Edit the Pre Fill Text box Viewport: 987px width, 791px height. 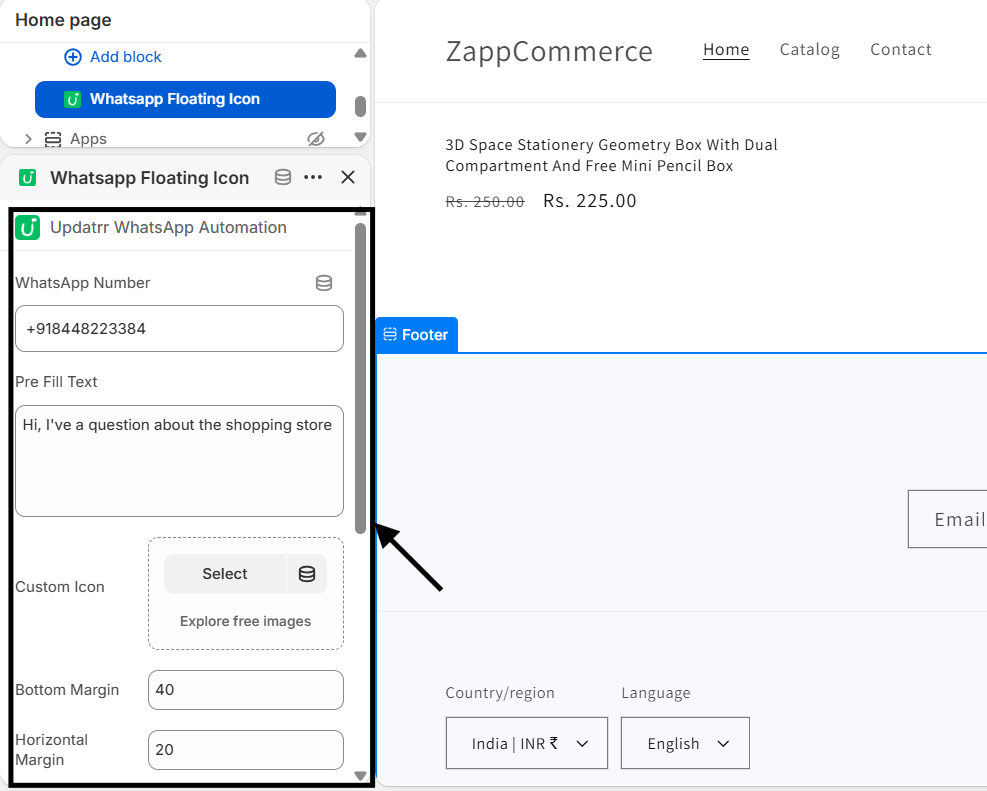click(179, 460)
